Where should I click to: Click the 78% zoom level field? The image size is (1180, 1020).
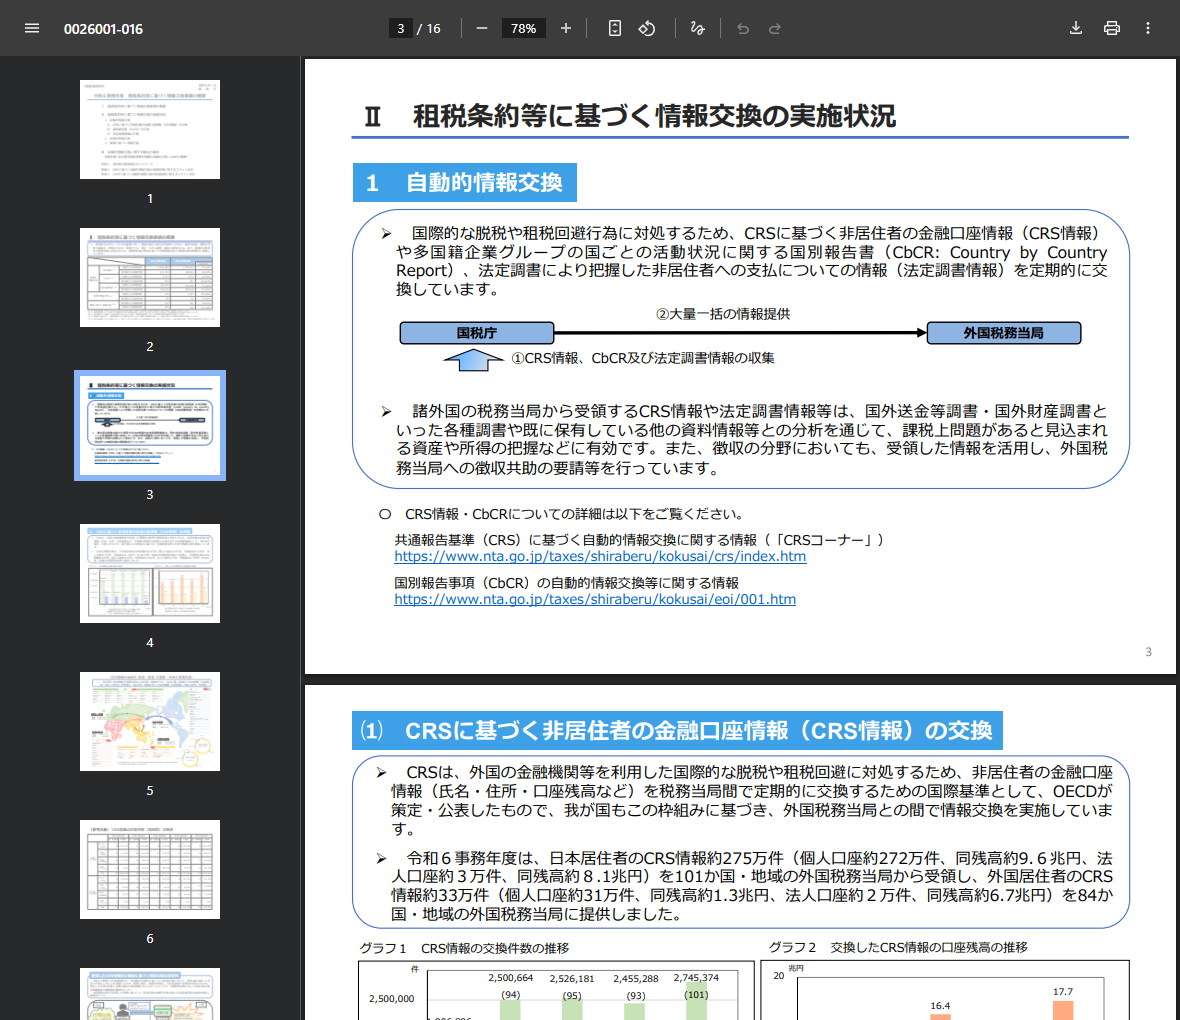point(523,29)
